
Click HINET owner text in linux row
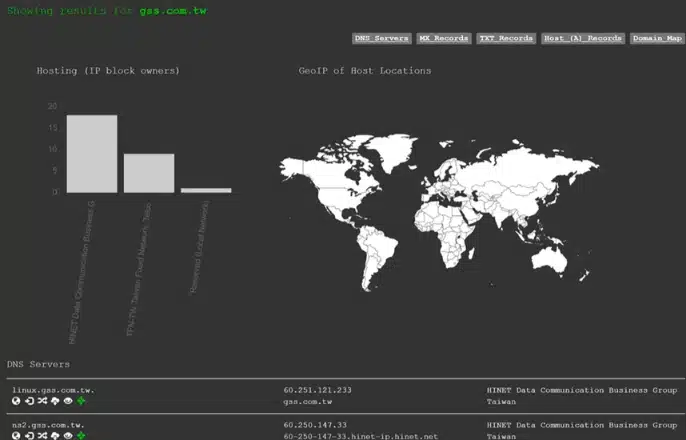click(582, 390)
